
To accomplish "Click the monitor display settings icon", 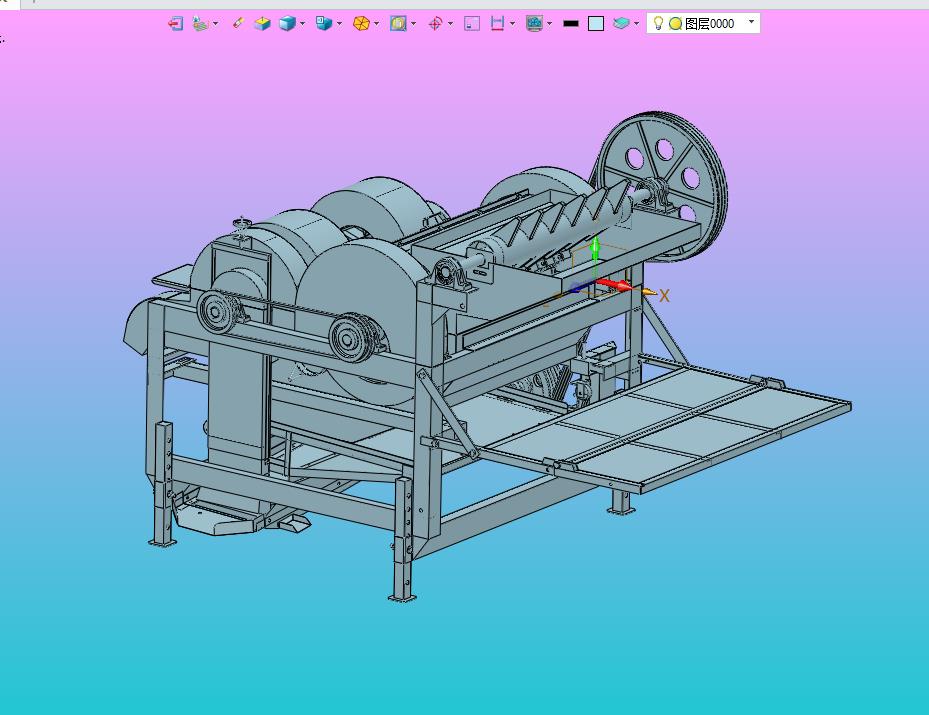I will tap(534, 23).
